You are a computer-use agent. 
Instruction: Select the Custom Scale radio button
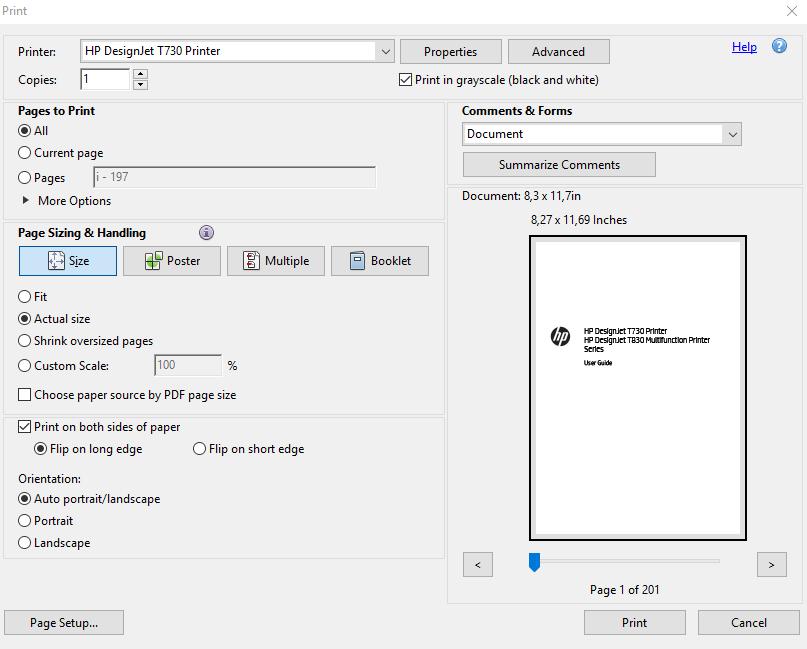click(x=24, y=365)
